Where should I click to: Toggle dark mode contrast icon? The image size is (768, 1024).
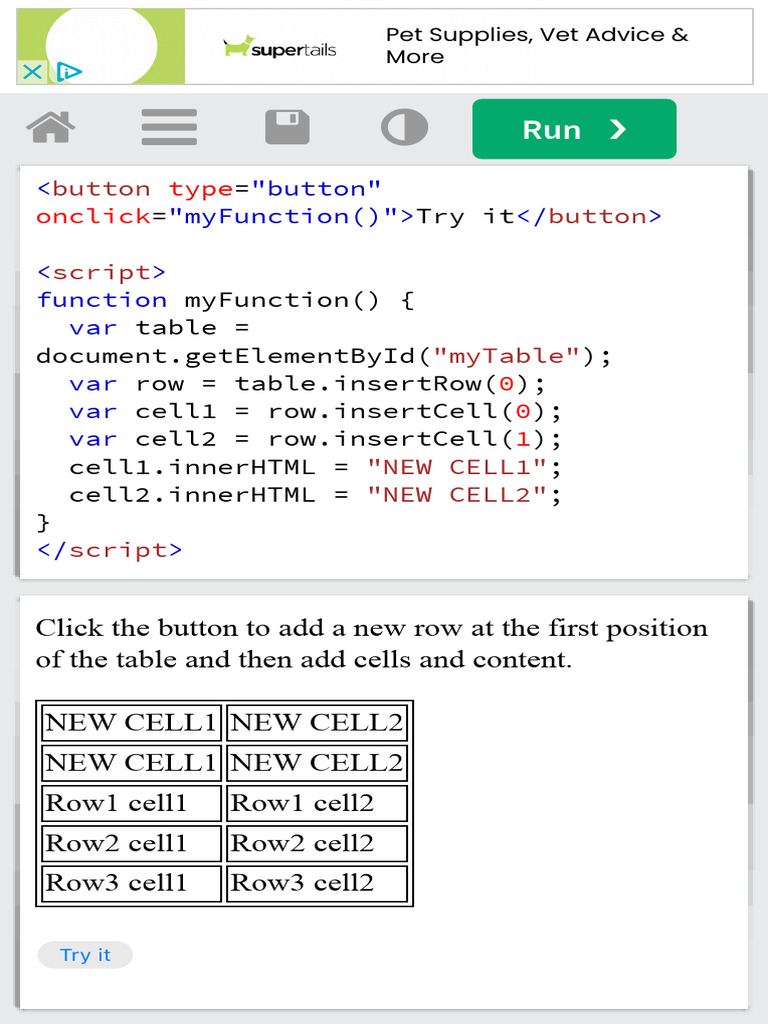point(405,127)
